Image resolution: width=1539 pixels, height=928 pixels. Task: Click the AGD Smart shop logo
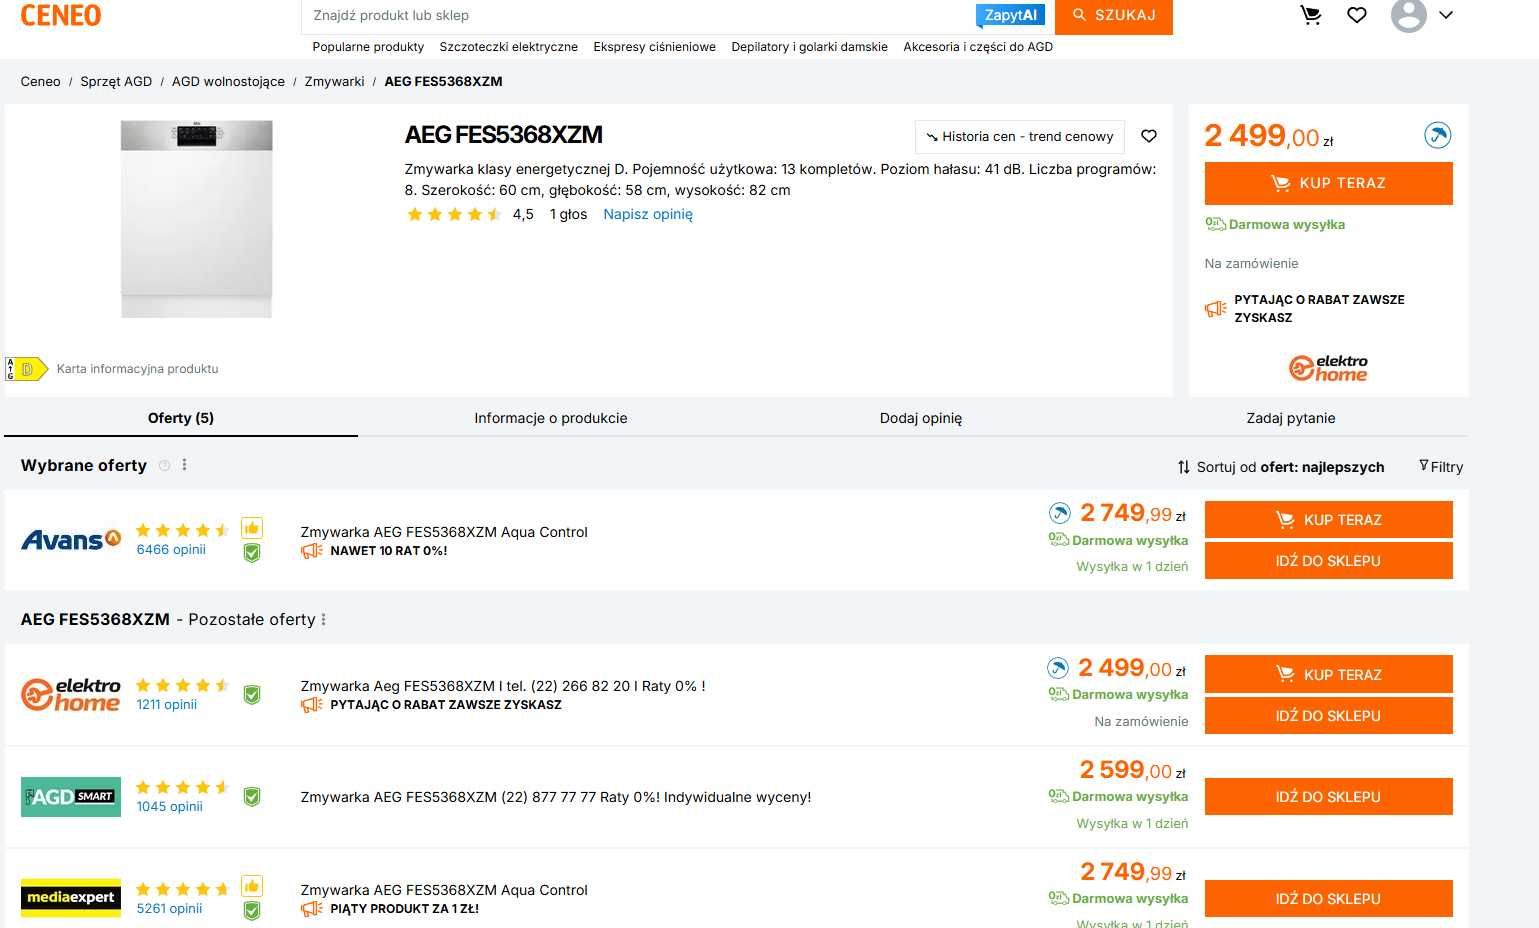71,797
